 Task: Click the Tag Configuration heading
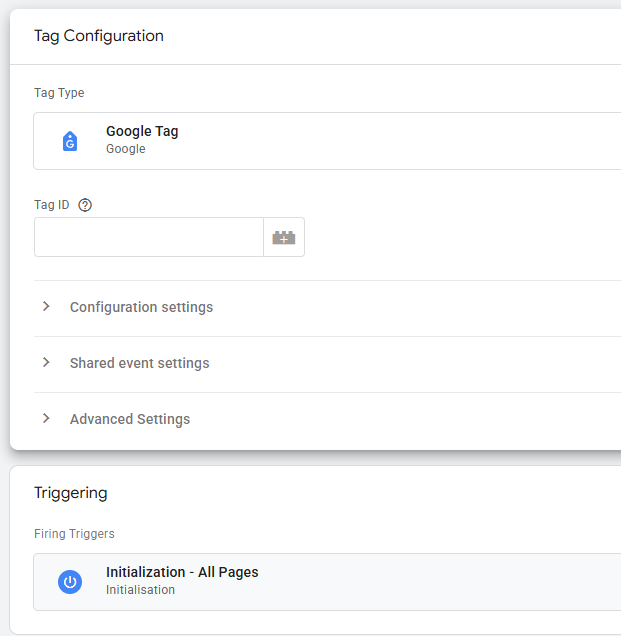coord(99,36)
